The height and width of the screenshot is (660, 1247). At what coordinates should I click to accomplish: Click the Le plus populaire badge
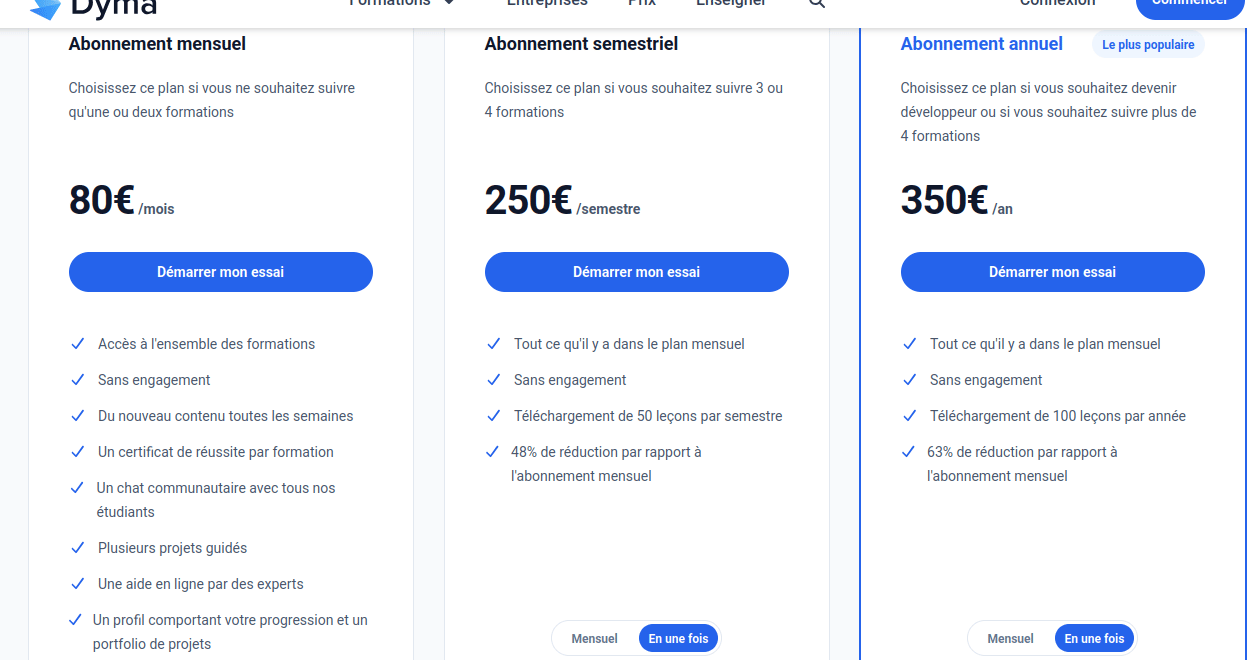[x=1148, y=45]
